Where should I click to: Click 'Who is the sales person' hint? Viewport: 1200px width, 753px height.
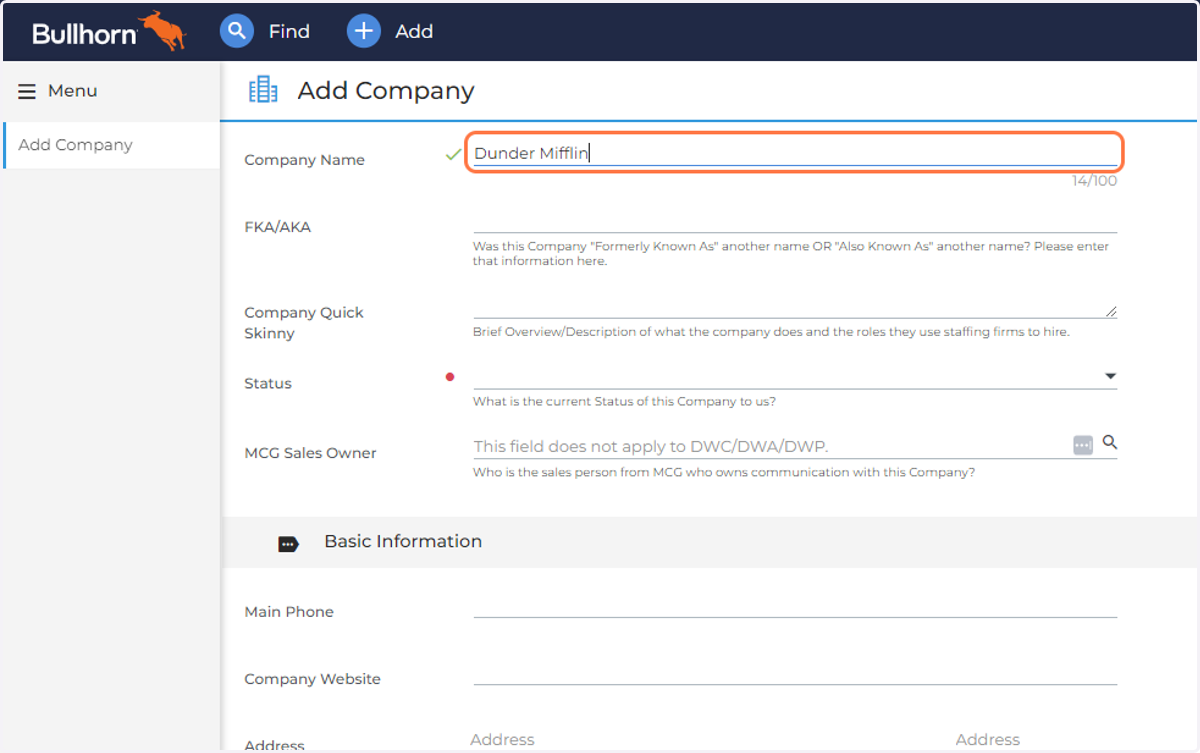[723, 472]
